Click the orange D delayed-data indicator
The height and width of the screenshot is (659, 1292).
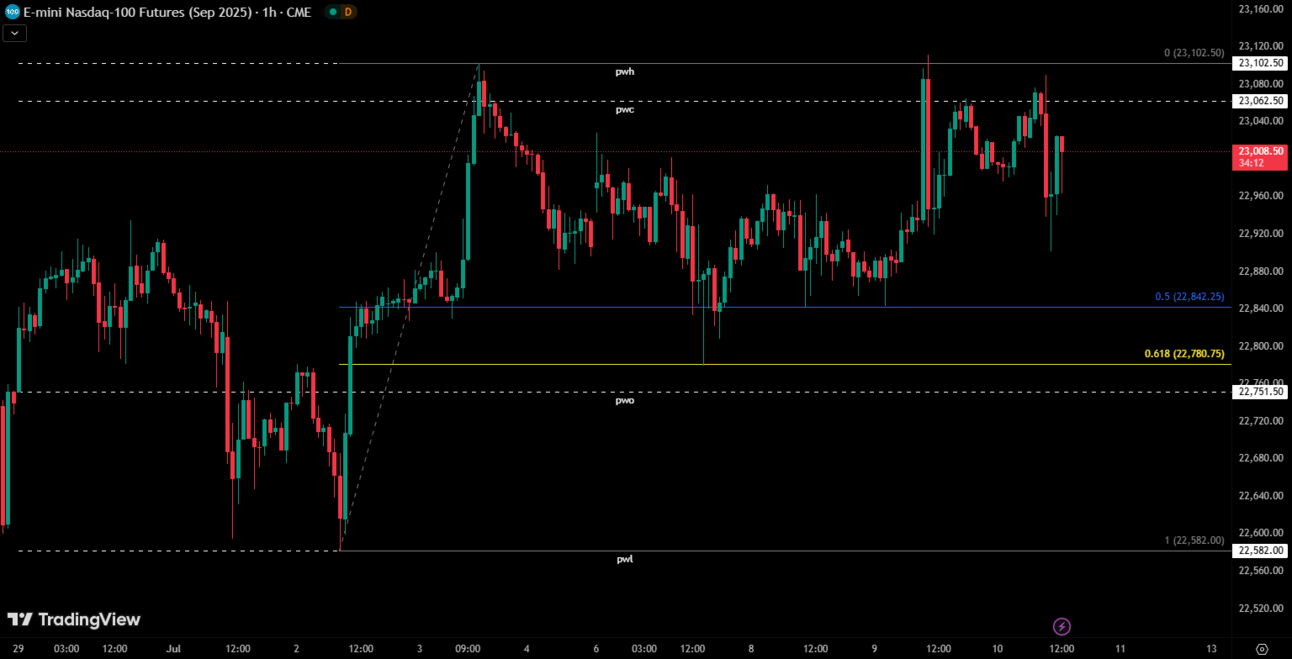(347, 12)
